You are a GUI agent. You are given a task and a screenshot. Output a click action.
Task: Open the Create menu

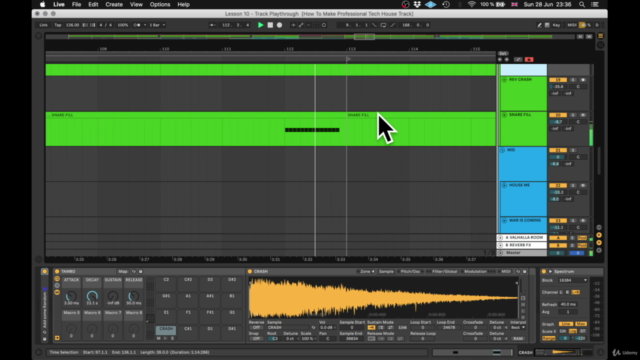coord(114,4)
